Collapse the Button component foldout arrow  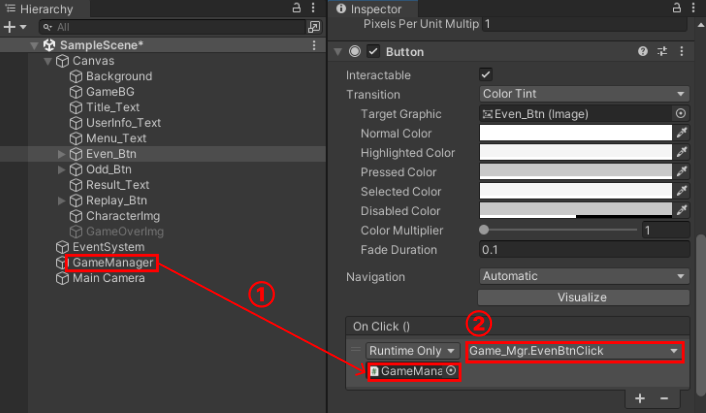pyautogui.click(x=338, y=52)
